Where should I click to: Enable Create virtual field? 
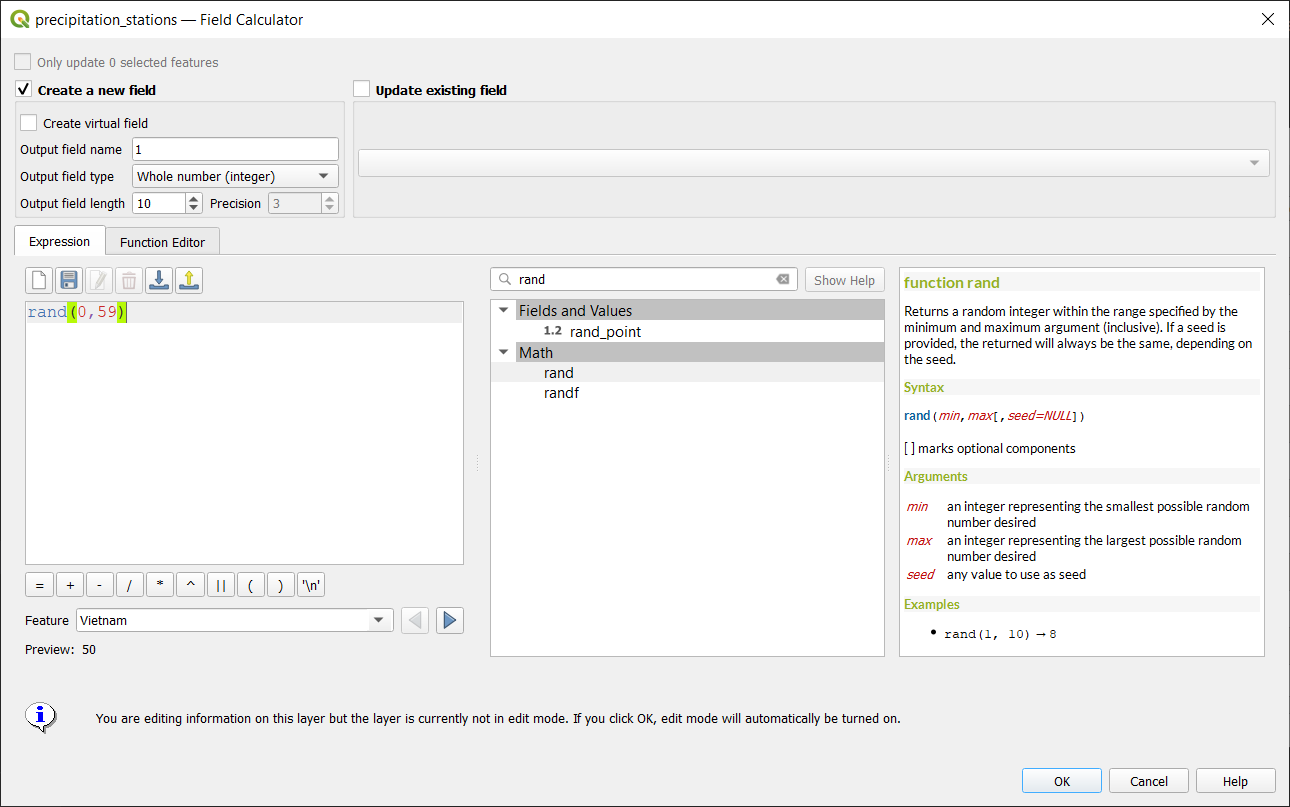point(29,123)
